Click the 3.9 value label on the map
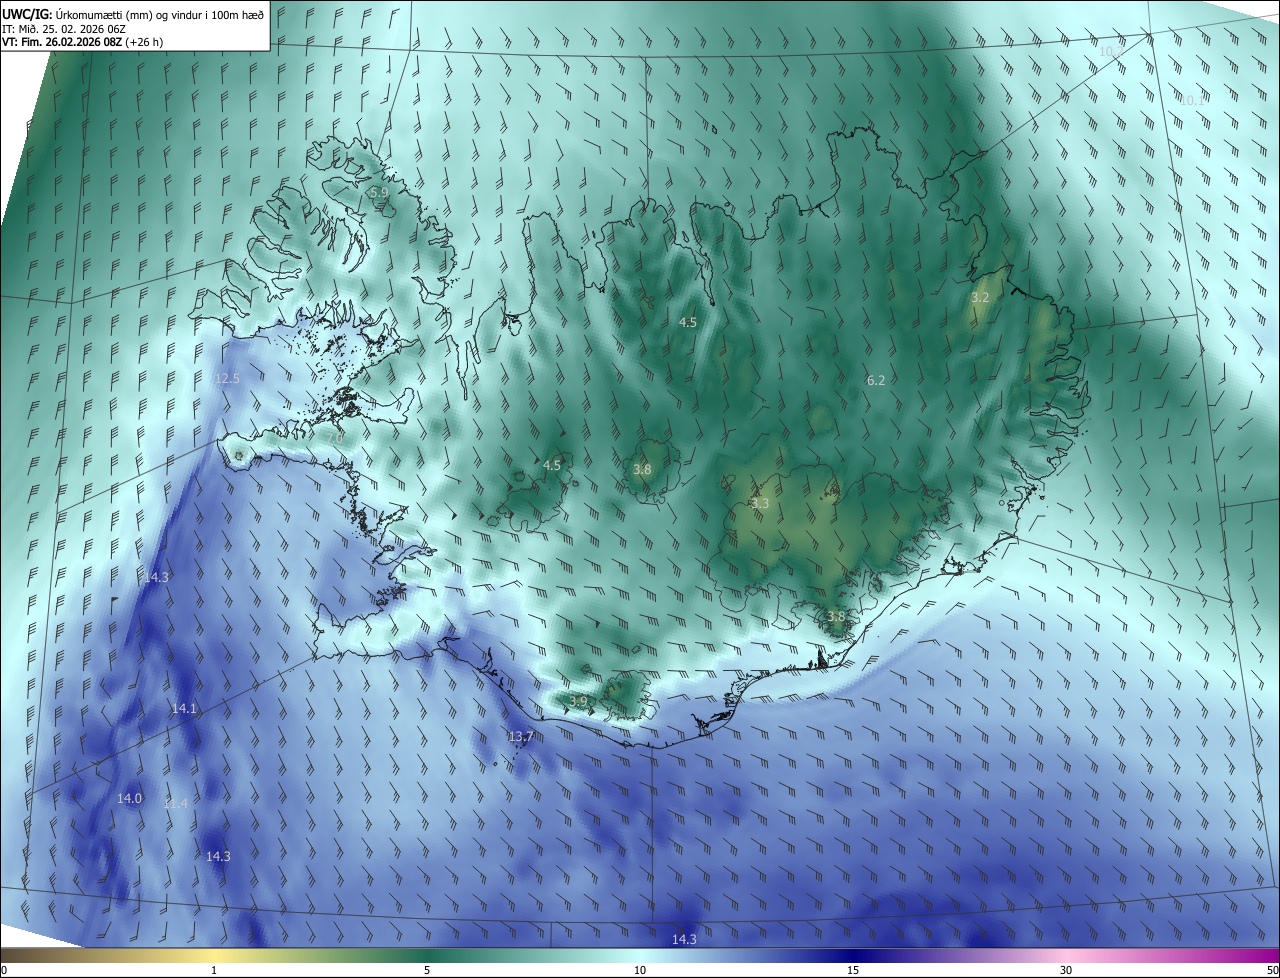The image size is (1280, 978). [x=578, y=701]
